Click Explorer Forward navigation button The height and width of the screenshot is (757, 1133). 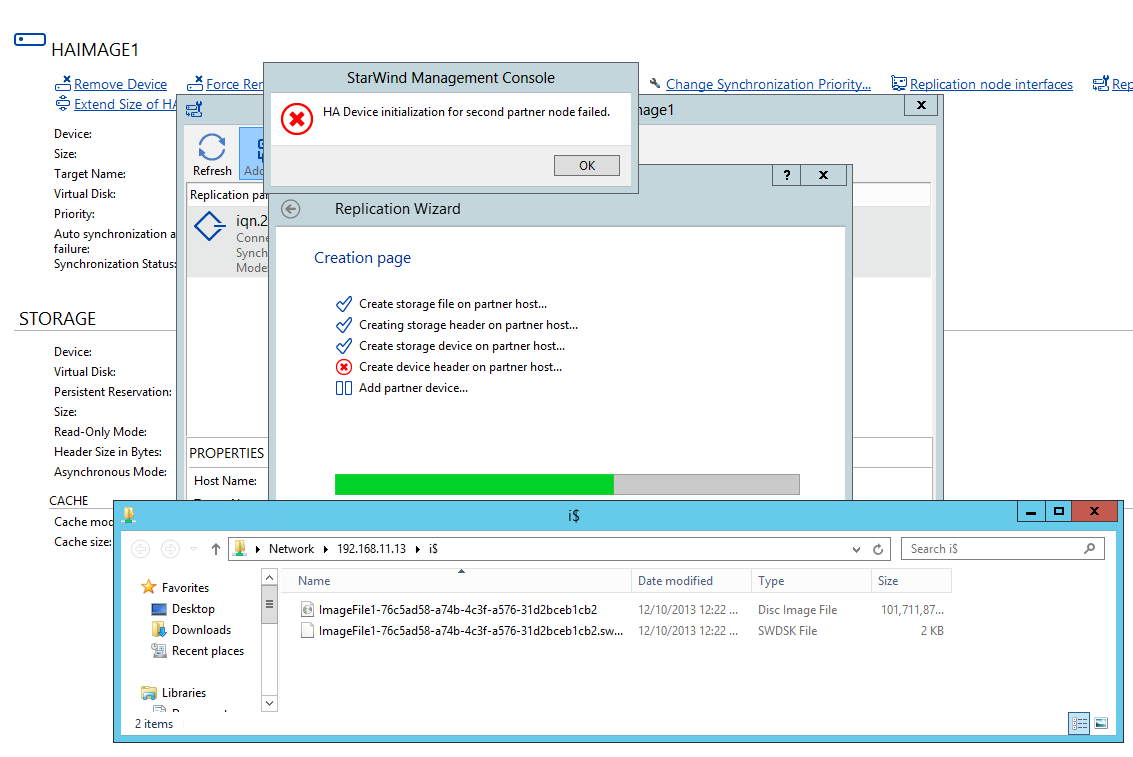pos(170,549)
